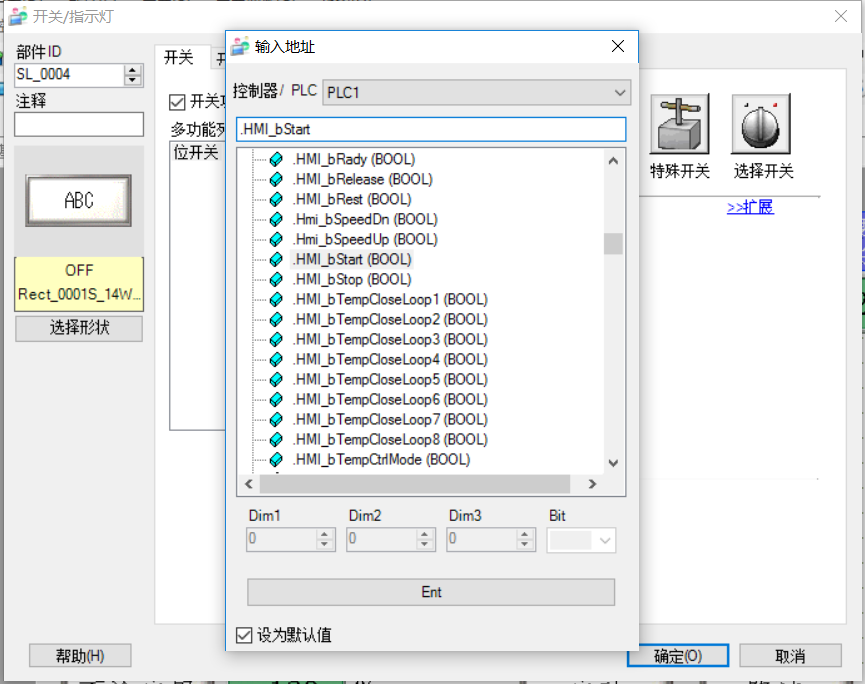Click the .HMI_bRelease tag icon
The width and height of the screenshot is (865, 684).
click(x=277, y=179)
